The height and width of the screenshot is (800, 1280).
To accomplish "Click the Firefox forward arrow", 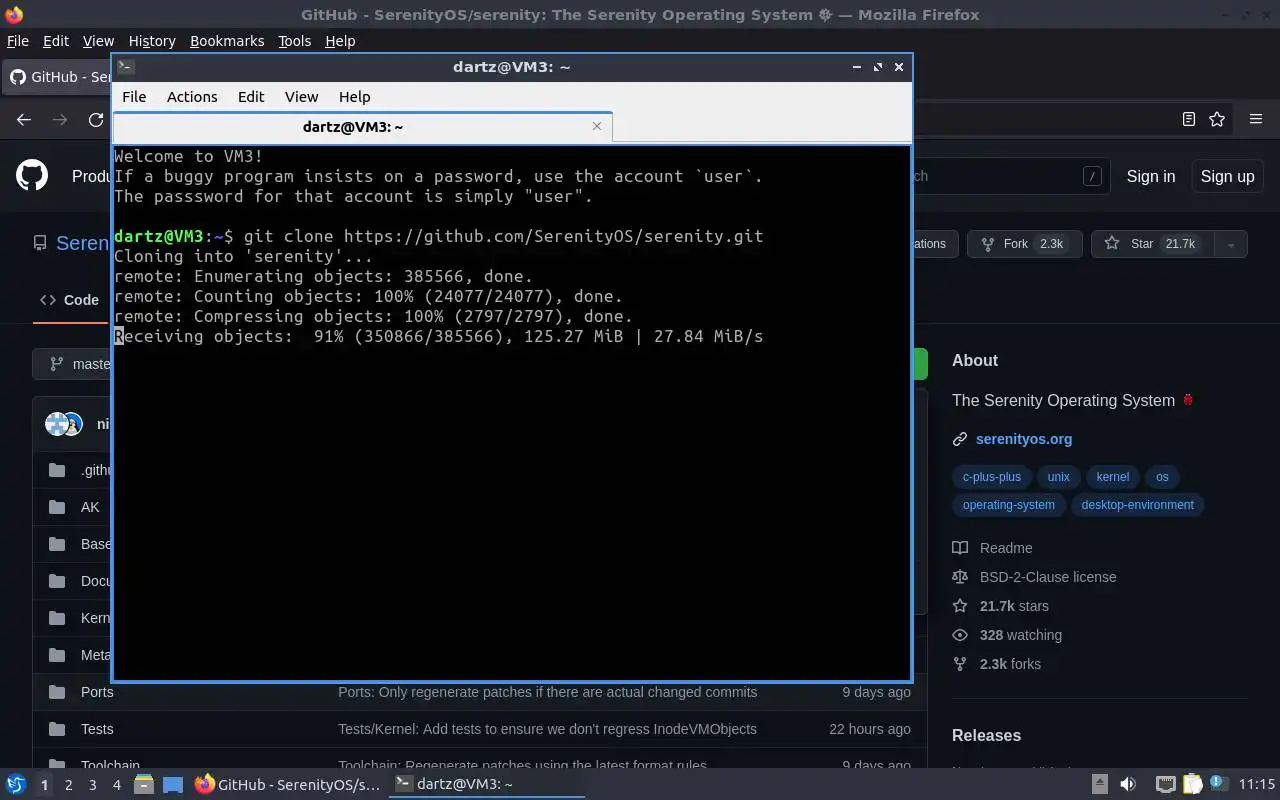I will tap(60, 119).
